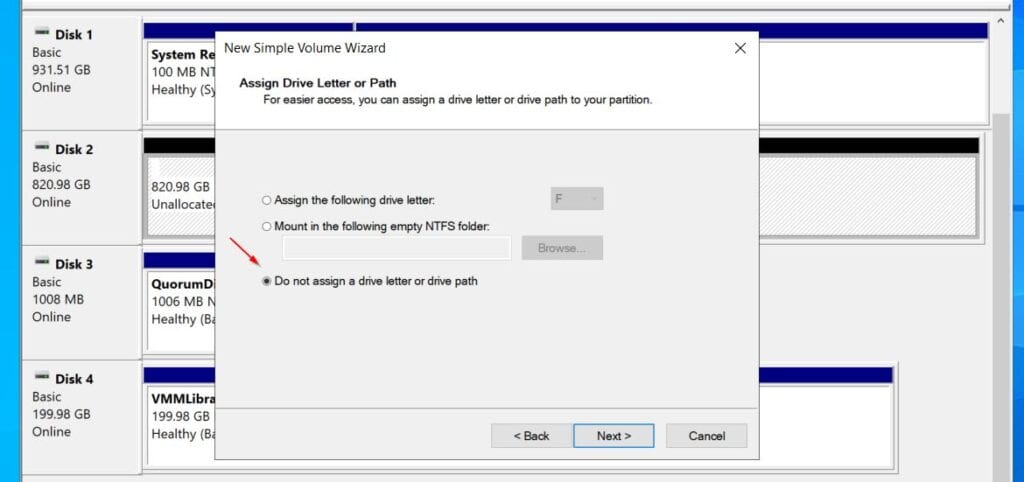Click the 'Assign Drive Letter or Path' heading
Viewport: 1024px width, 482px height.
(318, 83)
